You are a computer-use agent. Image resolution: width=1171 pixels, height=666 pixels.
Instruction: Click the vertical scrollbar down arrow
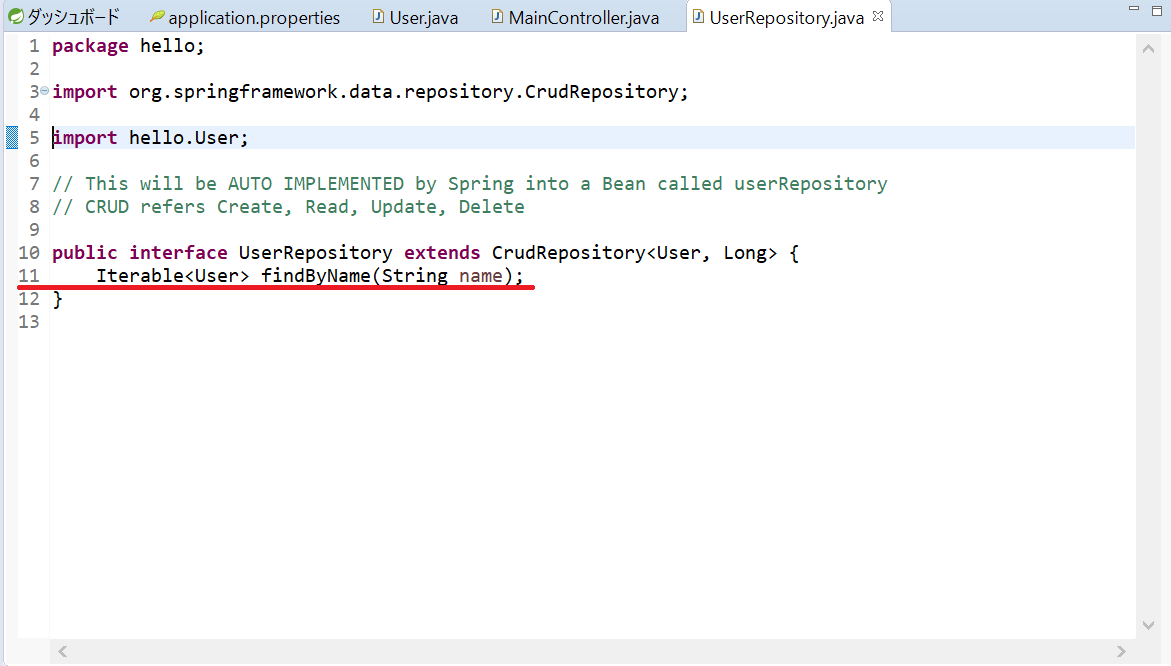tap(1148, 625)
